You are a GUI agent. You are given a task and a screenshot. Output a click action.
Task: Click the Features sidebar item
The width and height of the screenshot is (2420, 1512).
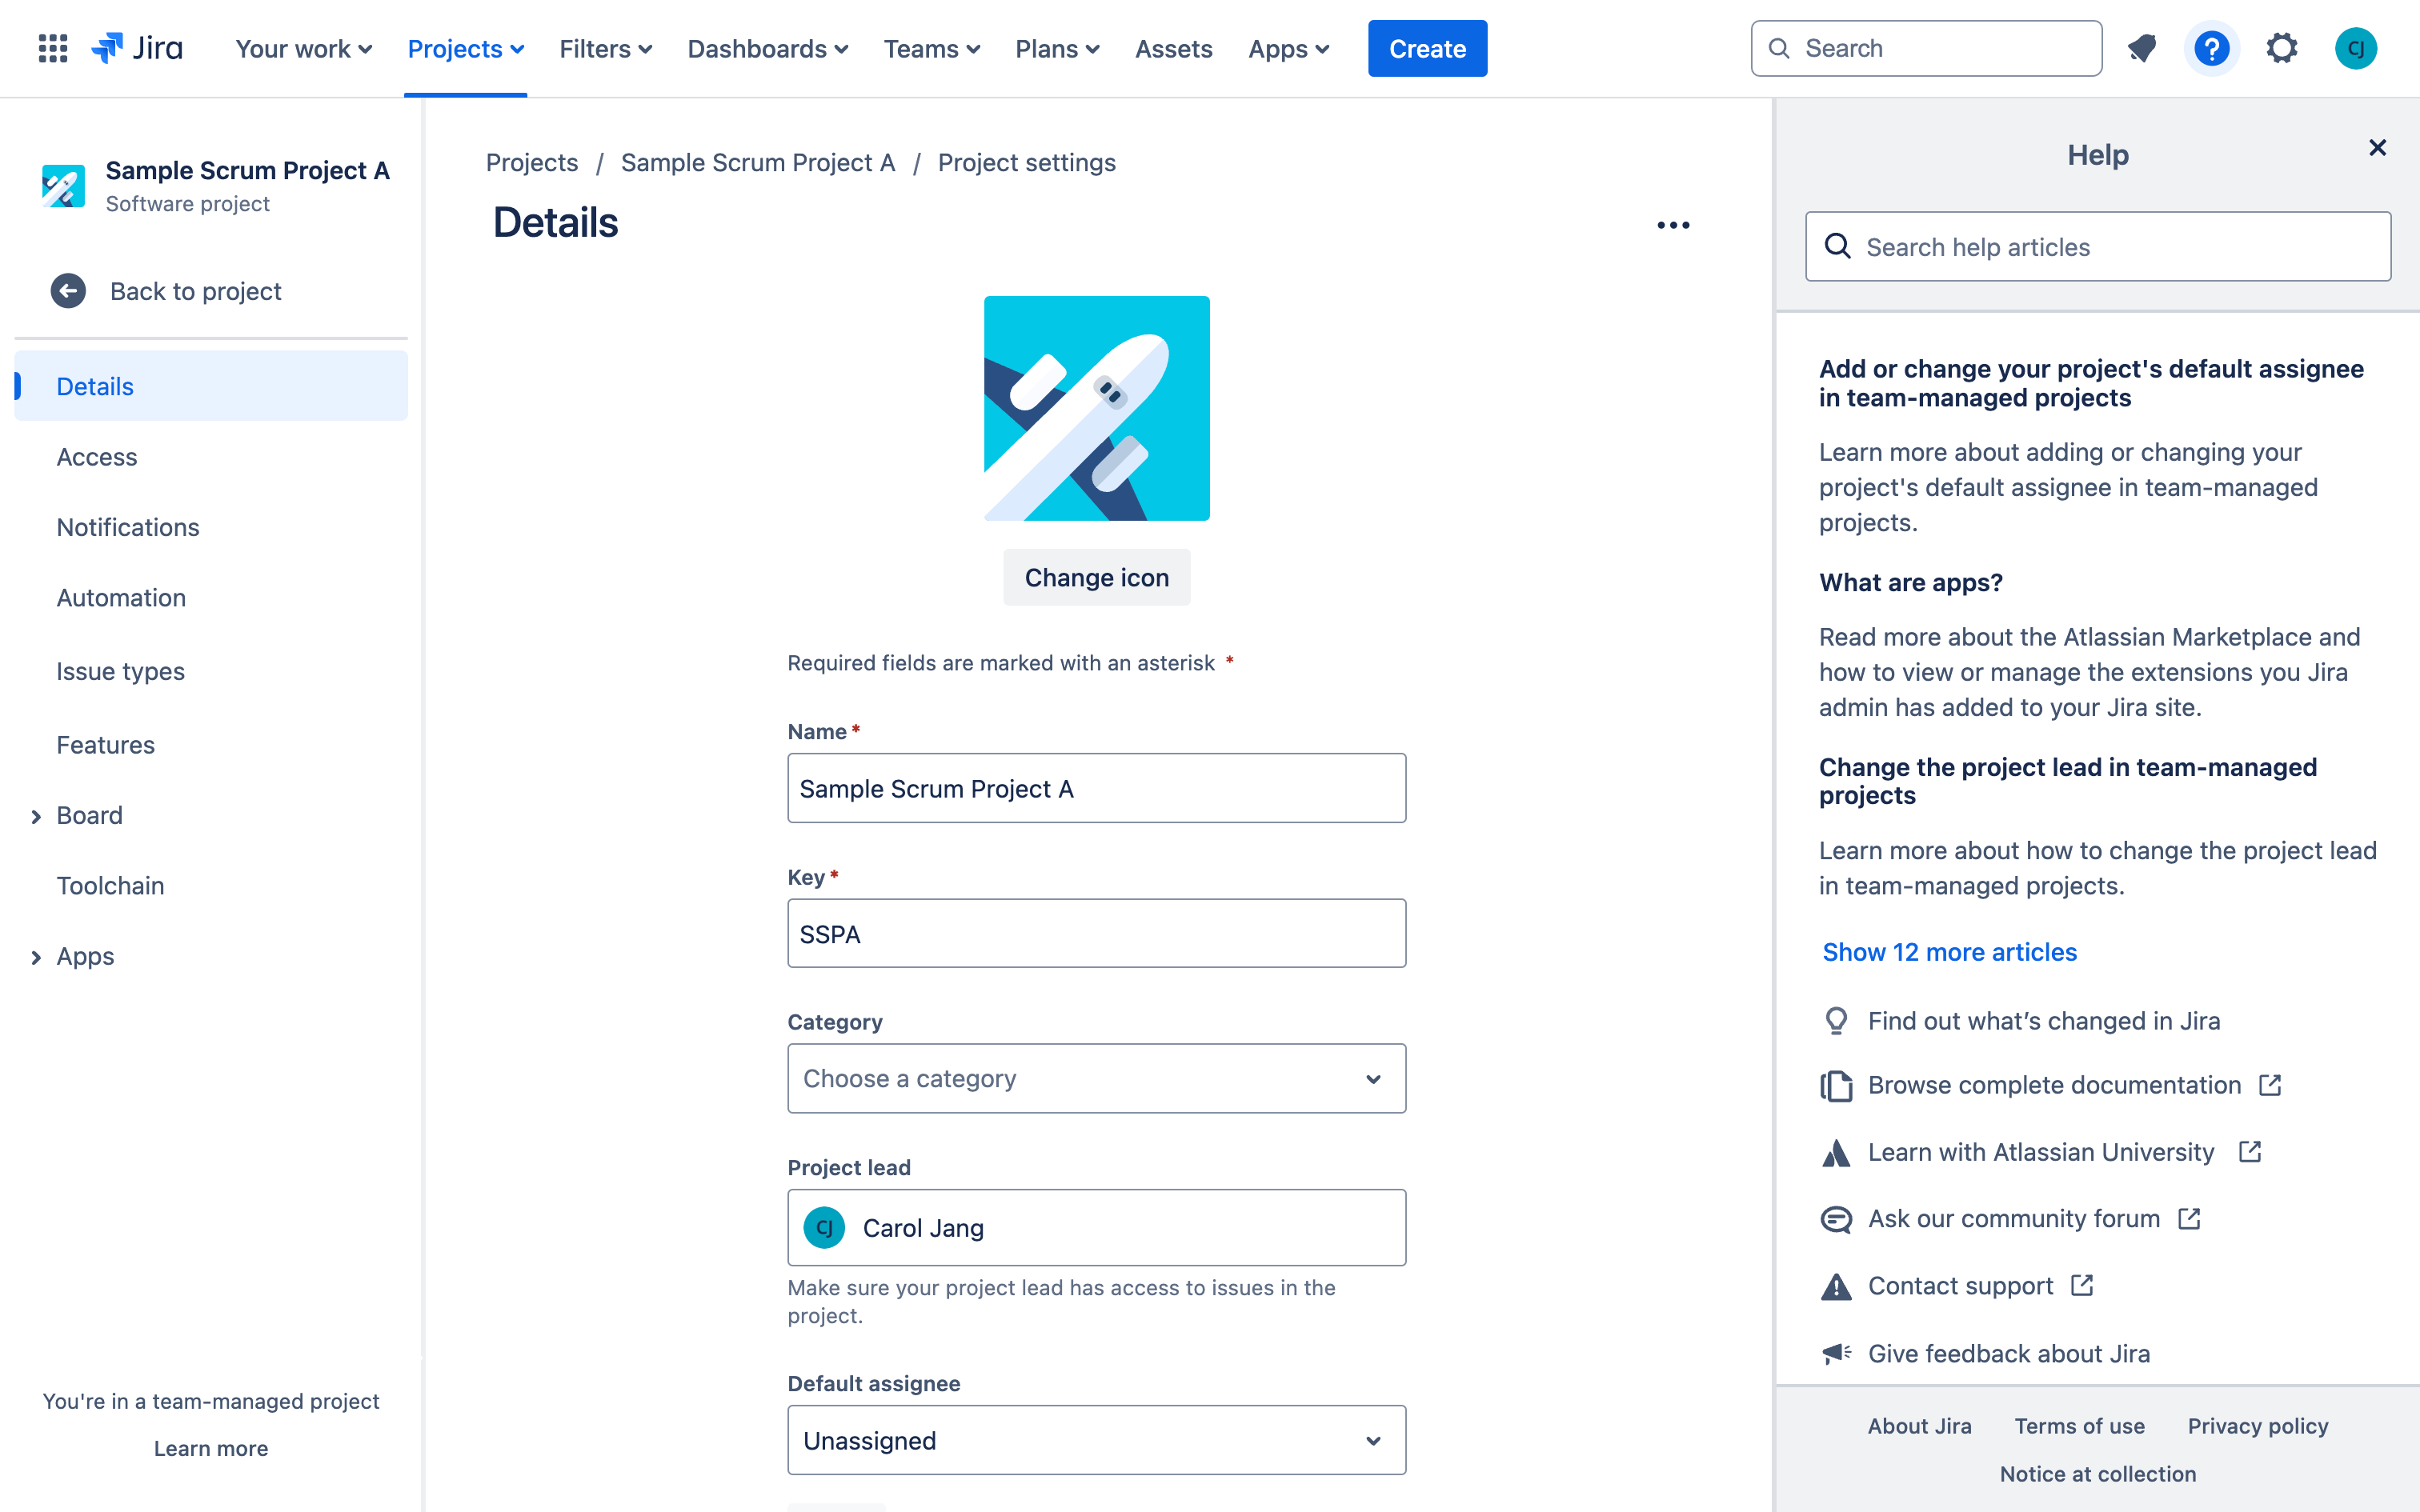coord(105,744)
